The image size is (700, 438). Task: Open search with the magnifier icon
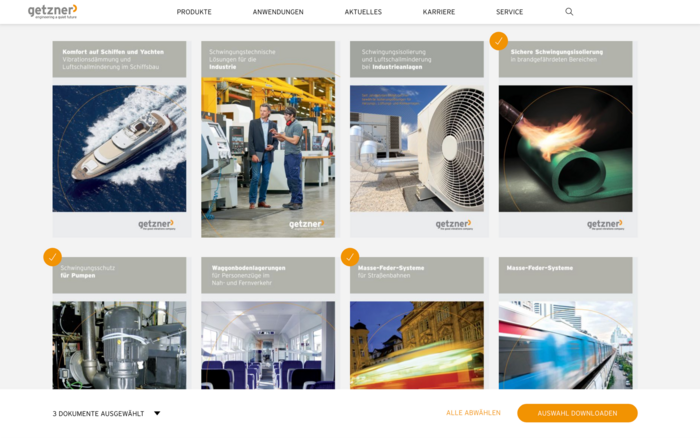[x=569, y=12]
